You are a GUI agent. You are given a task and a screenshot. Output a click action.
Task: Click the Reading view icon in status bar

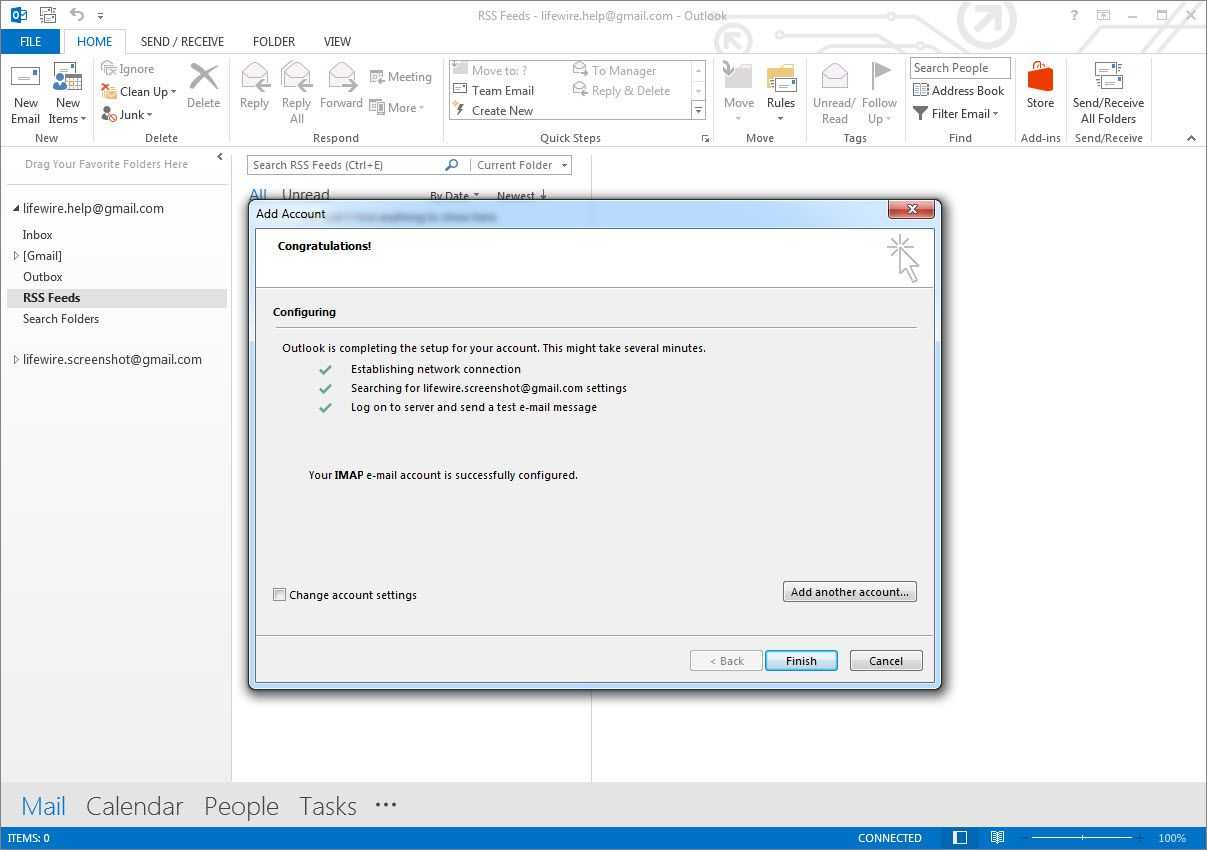coord(997,838)
